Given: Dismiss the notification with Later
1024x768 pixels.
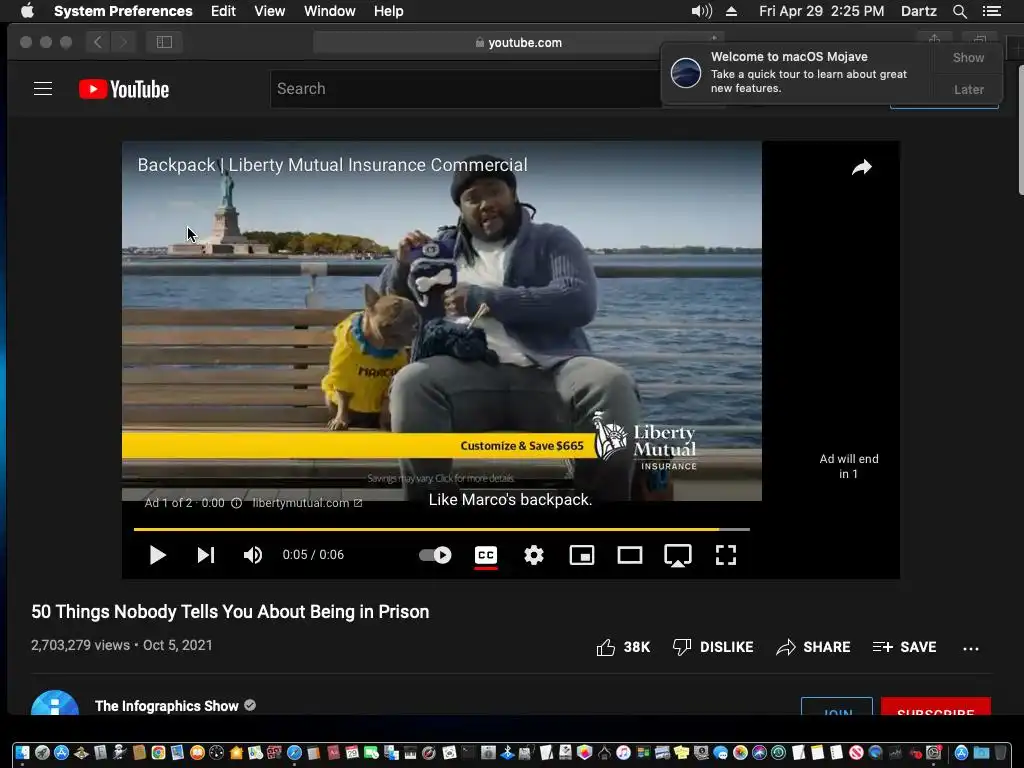Looking at the screenshot, I should (x=968, y=89).
